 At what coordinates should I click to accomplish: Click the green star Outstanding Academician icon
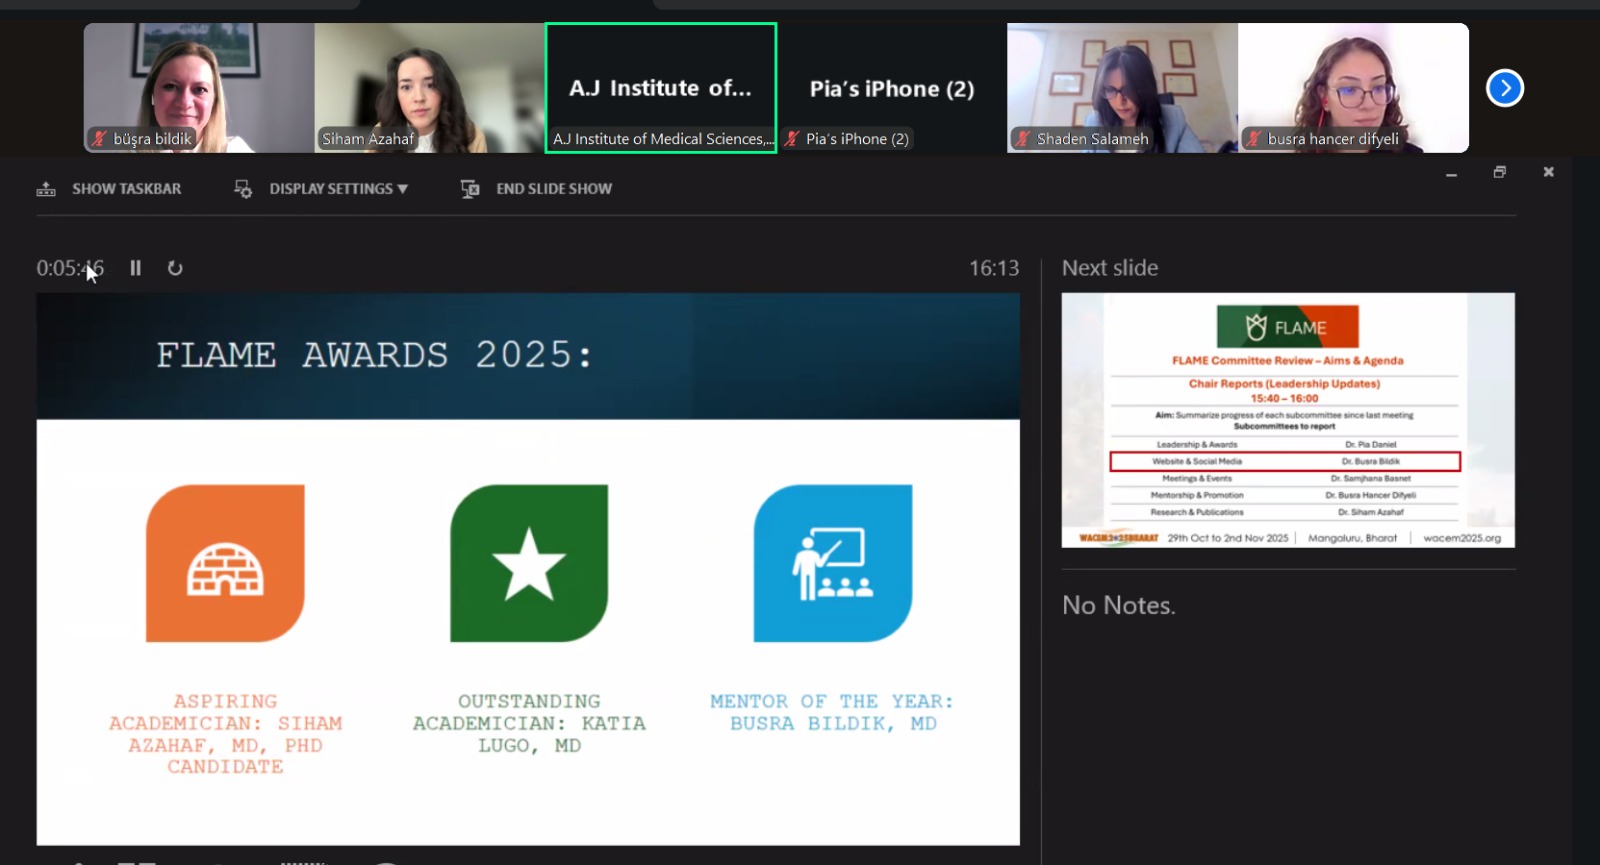[529, 563]
